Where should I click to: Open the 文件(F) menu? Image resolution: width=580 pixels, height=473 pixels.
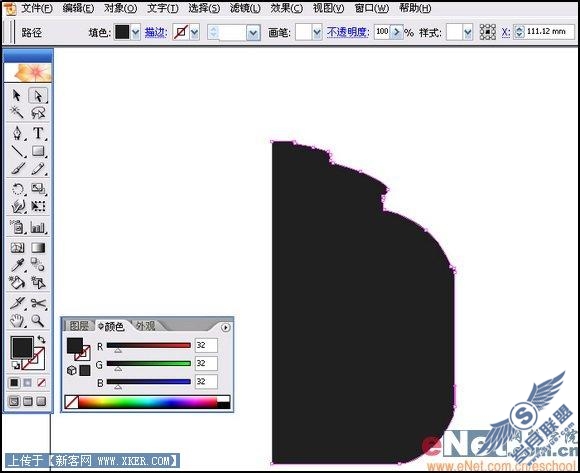[36, 8]
